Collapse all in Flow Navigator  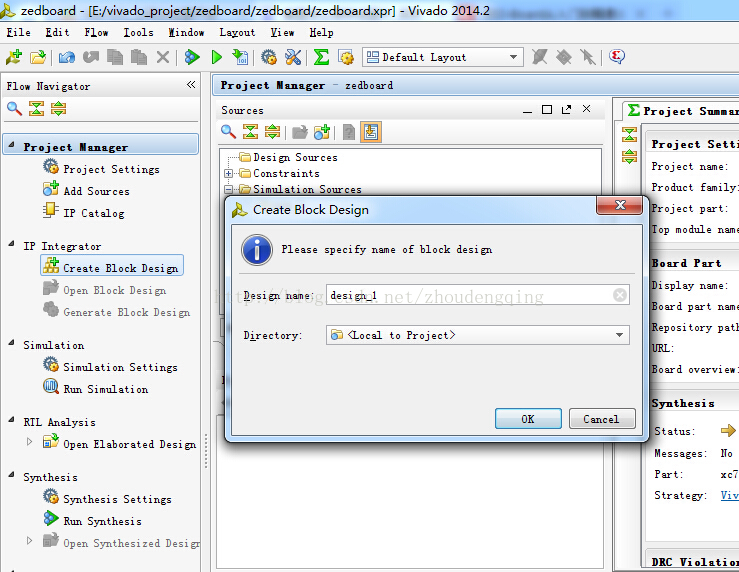(36, 108)
